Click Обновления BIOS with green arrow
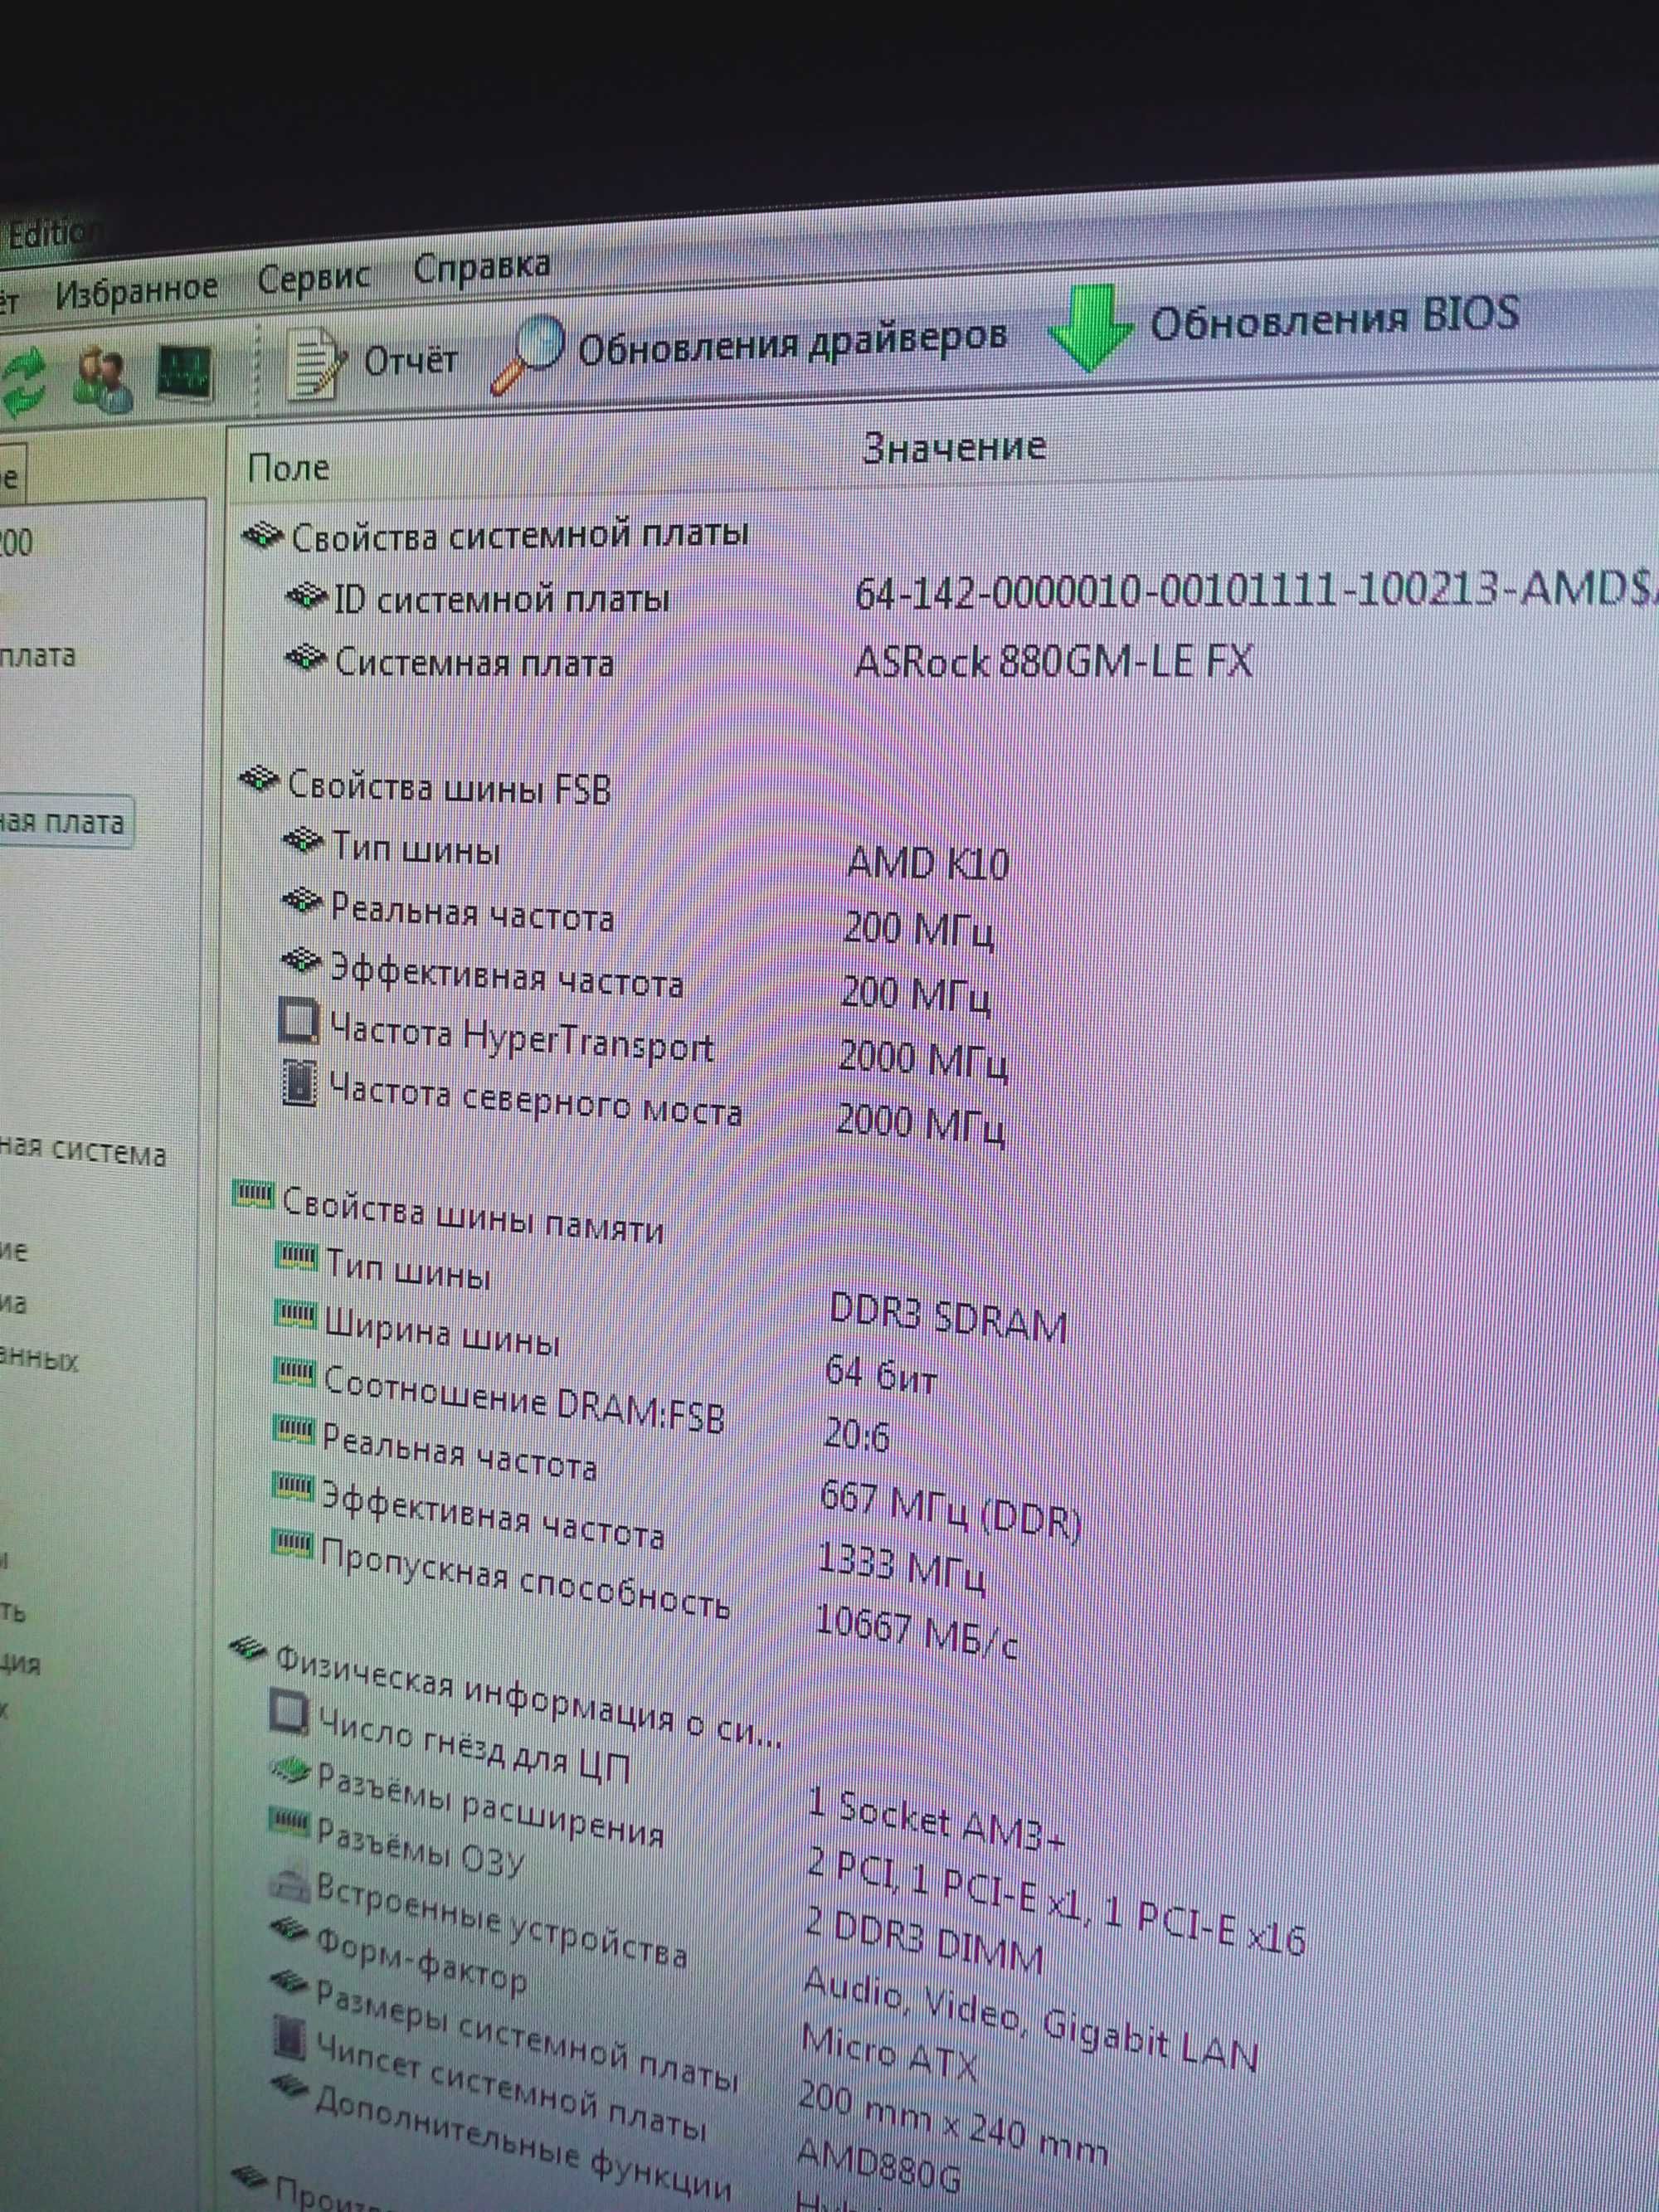Viewport: 1659px width, 2212px height. pyautogui.click(x=1285, y=325)
